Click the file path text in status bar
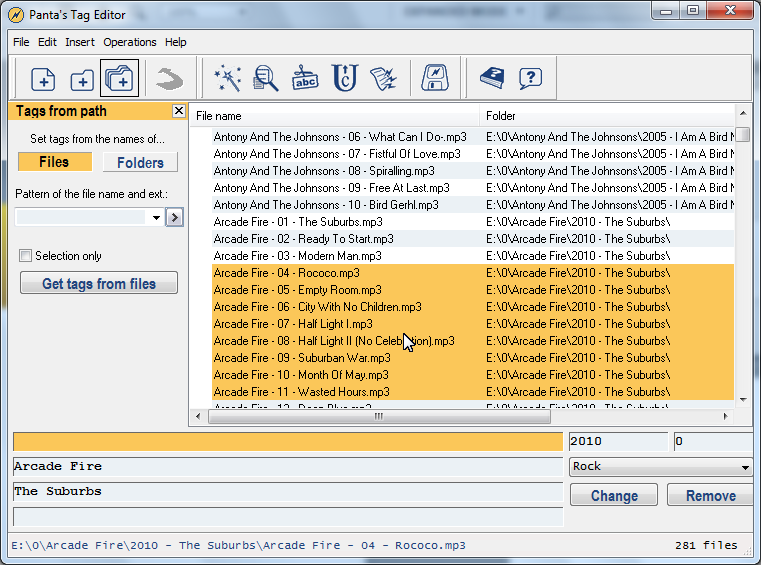This screenshot has width=761, height=565. point(238,545)
